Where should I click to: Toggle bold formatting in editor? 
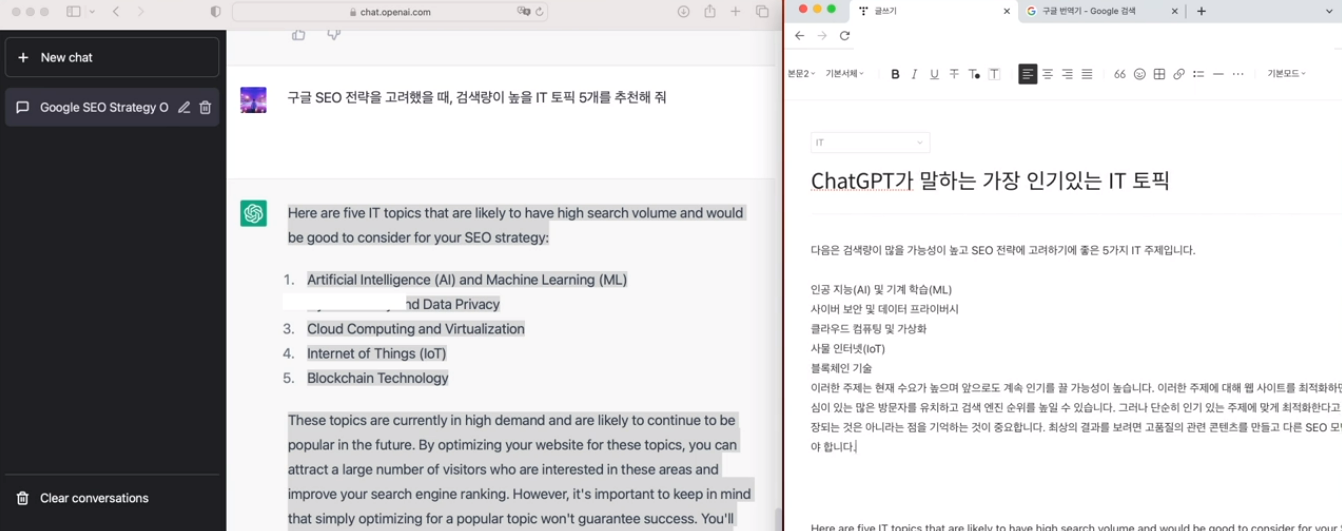pos(895,74)
